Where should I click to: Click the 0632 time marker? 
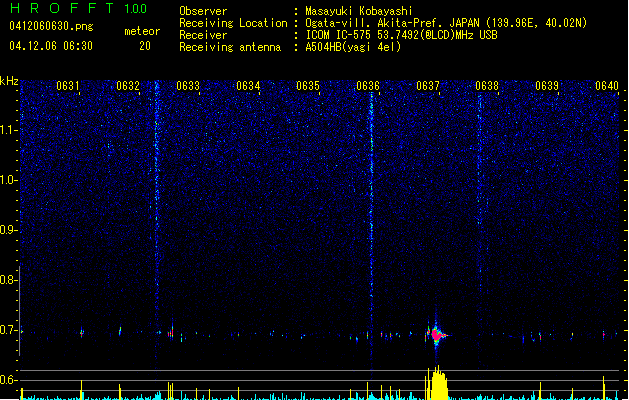coord(128,85)
